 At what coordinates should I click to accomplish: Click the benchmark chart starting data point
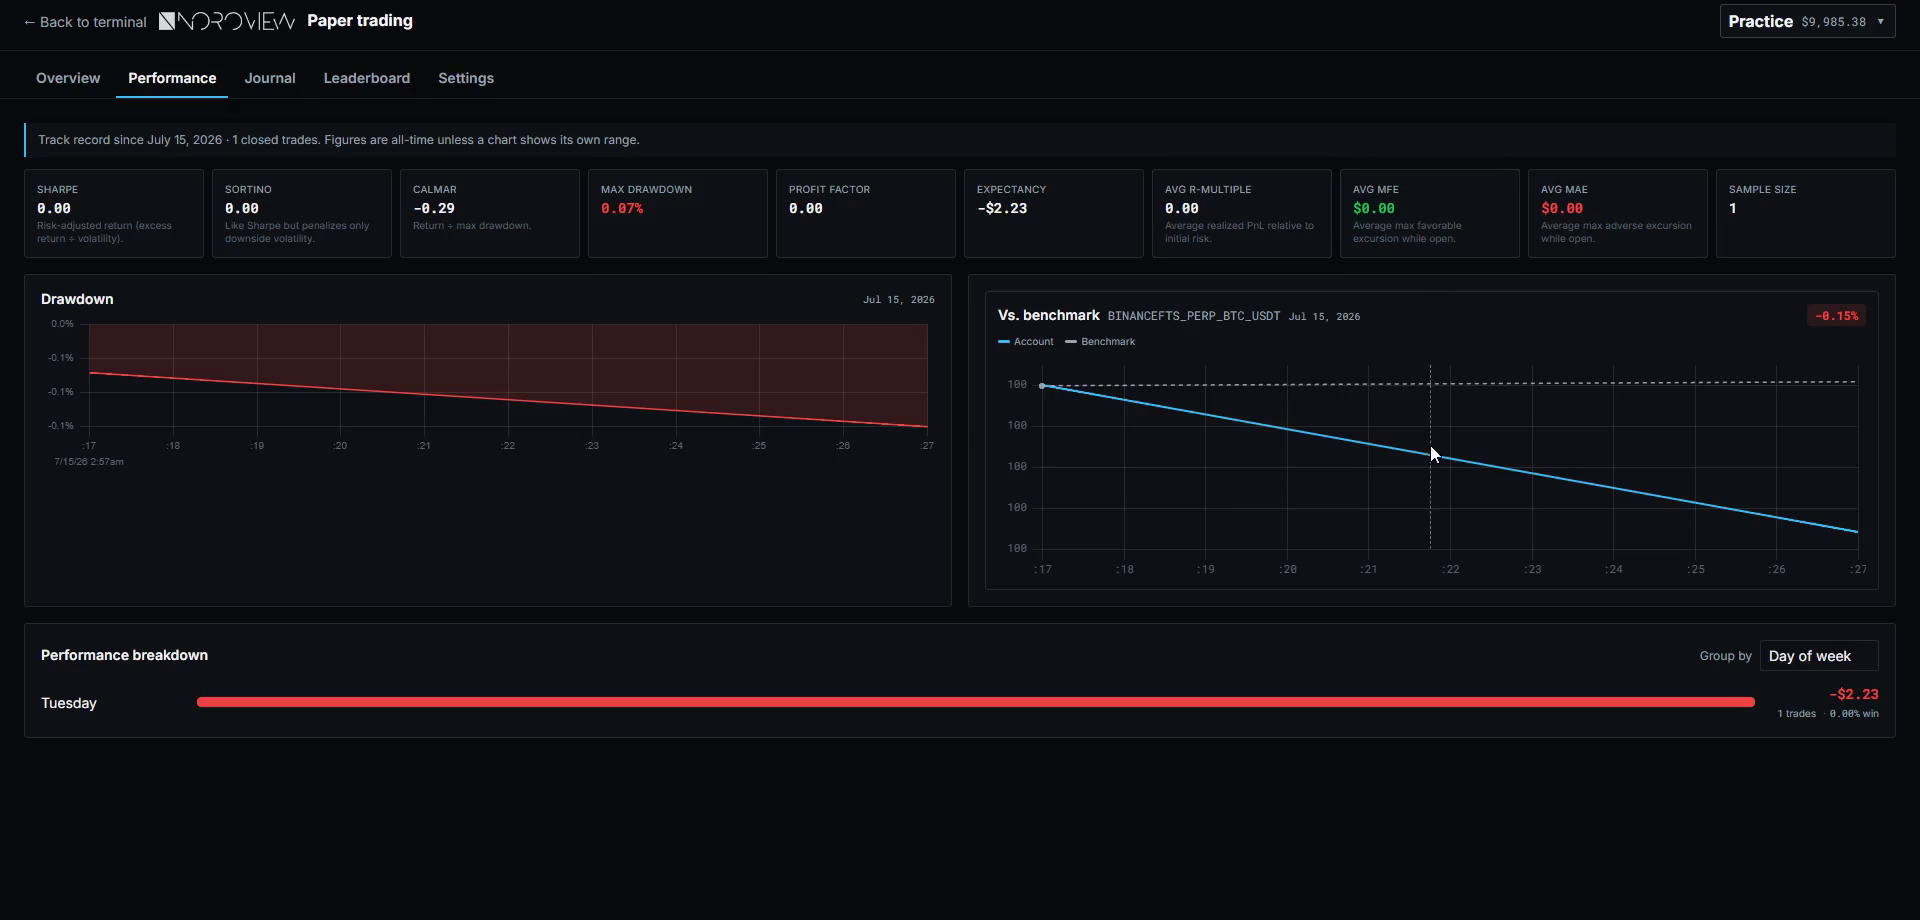tap(1042, 386)
